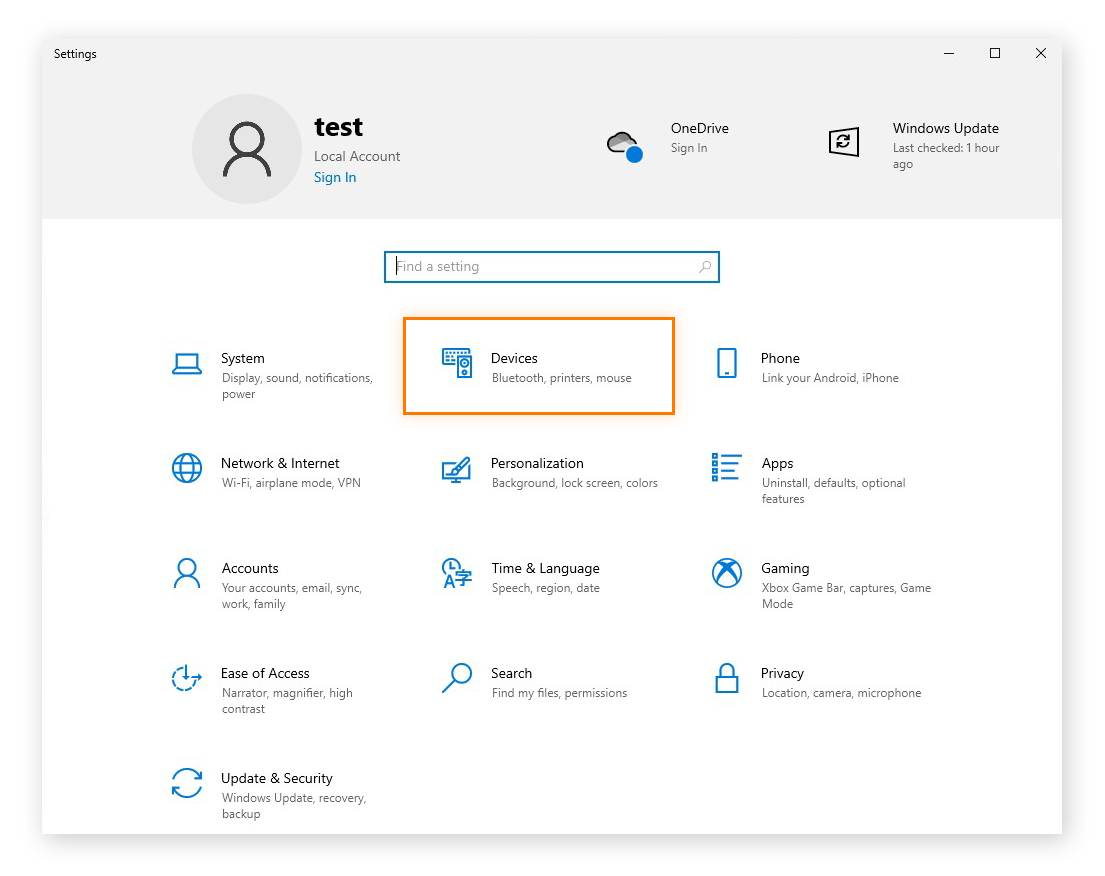Image resolution: width=1105 pixels, height=876 pixels.
Task: Select the Gaming Xbox icon
Action: click(727, 573)
